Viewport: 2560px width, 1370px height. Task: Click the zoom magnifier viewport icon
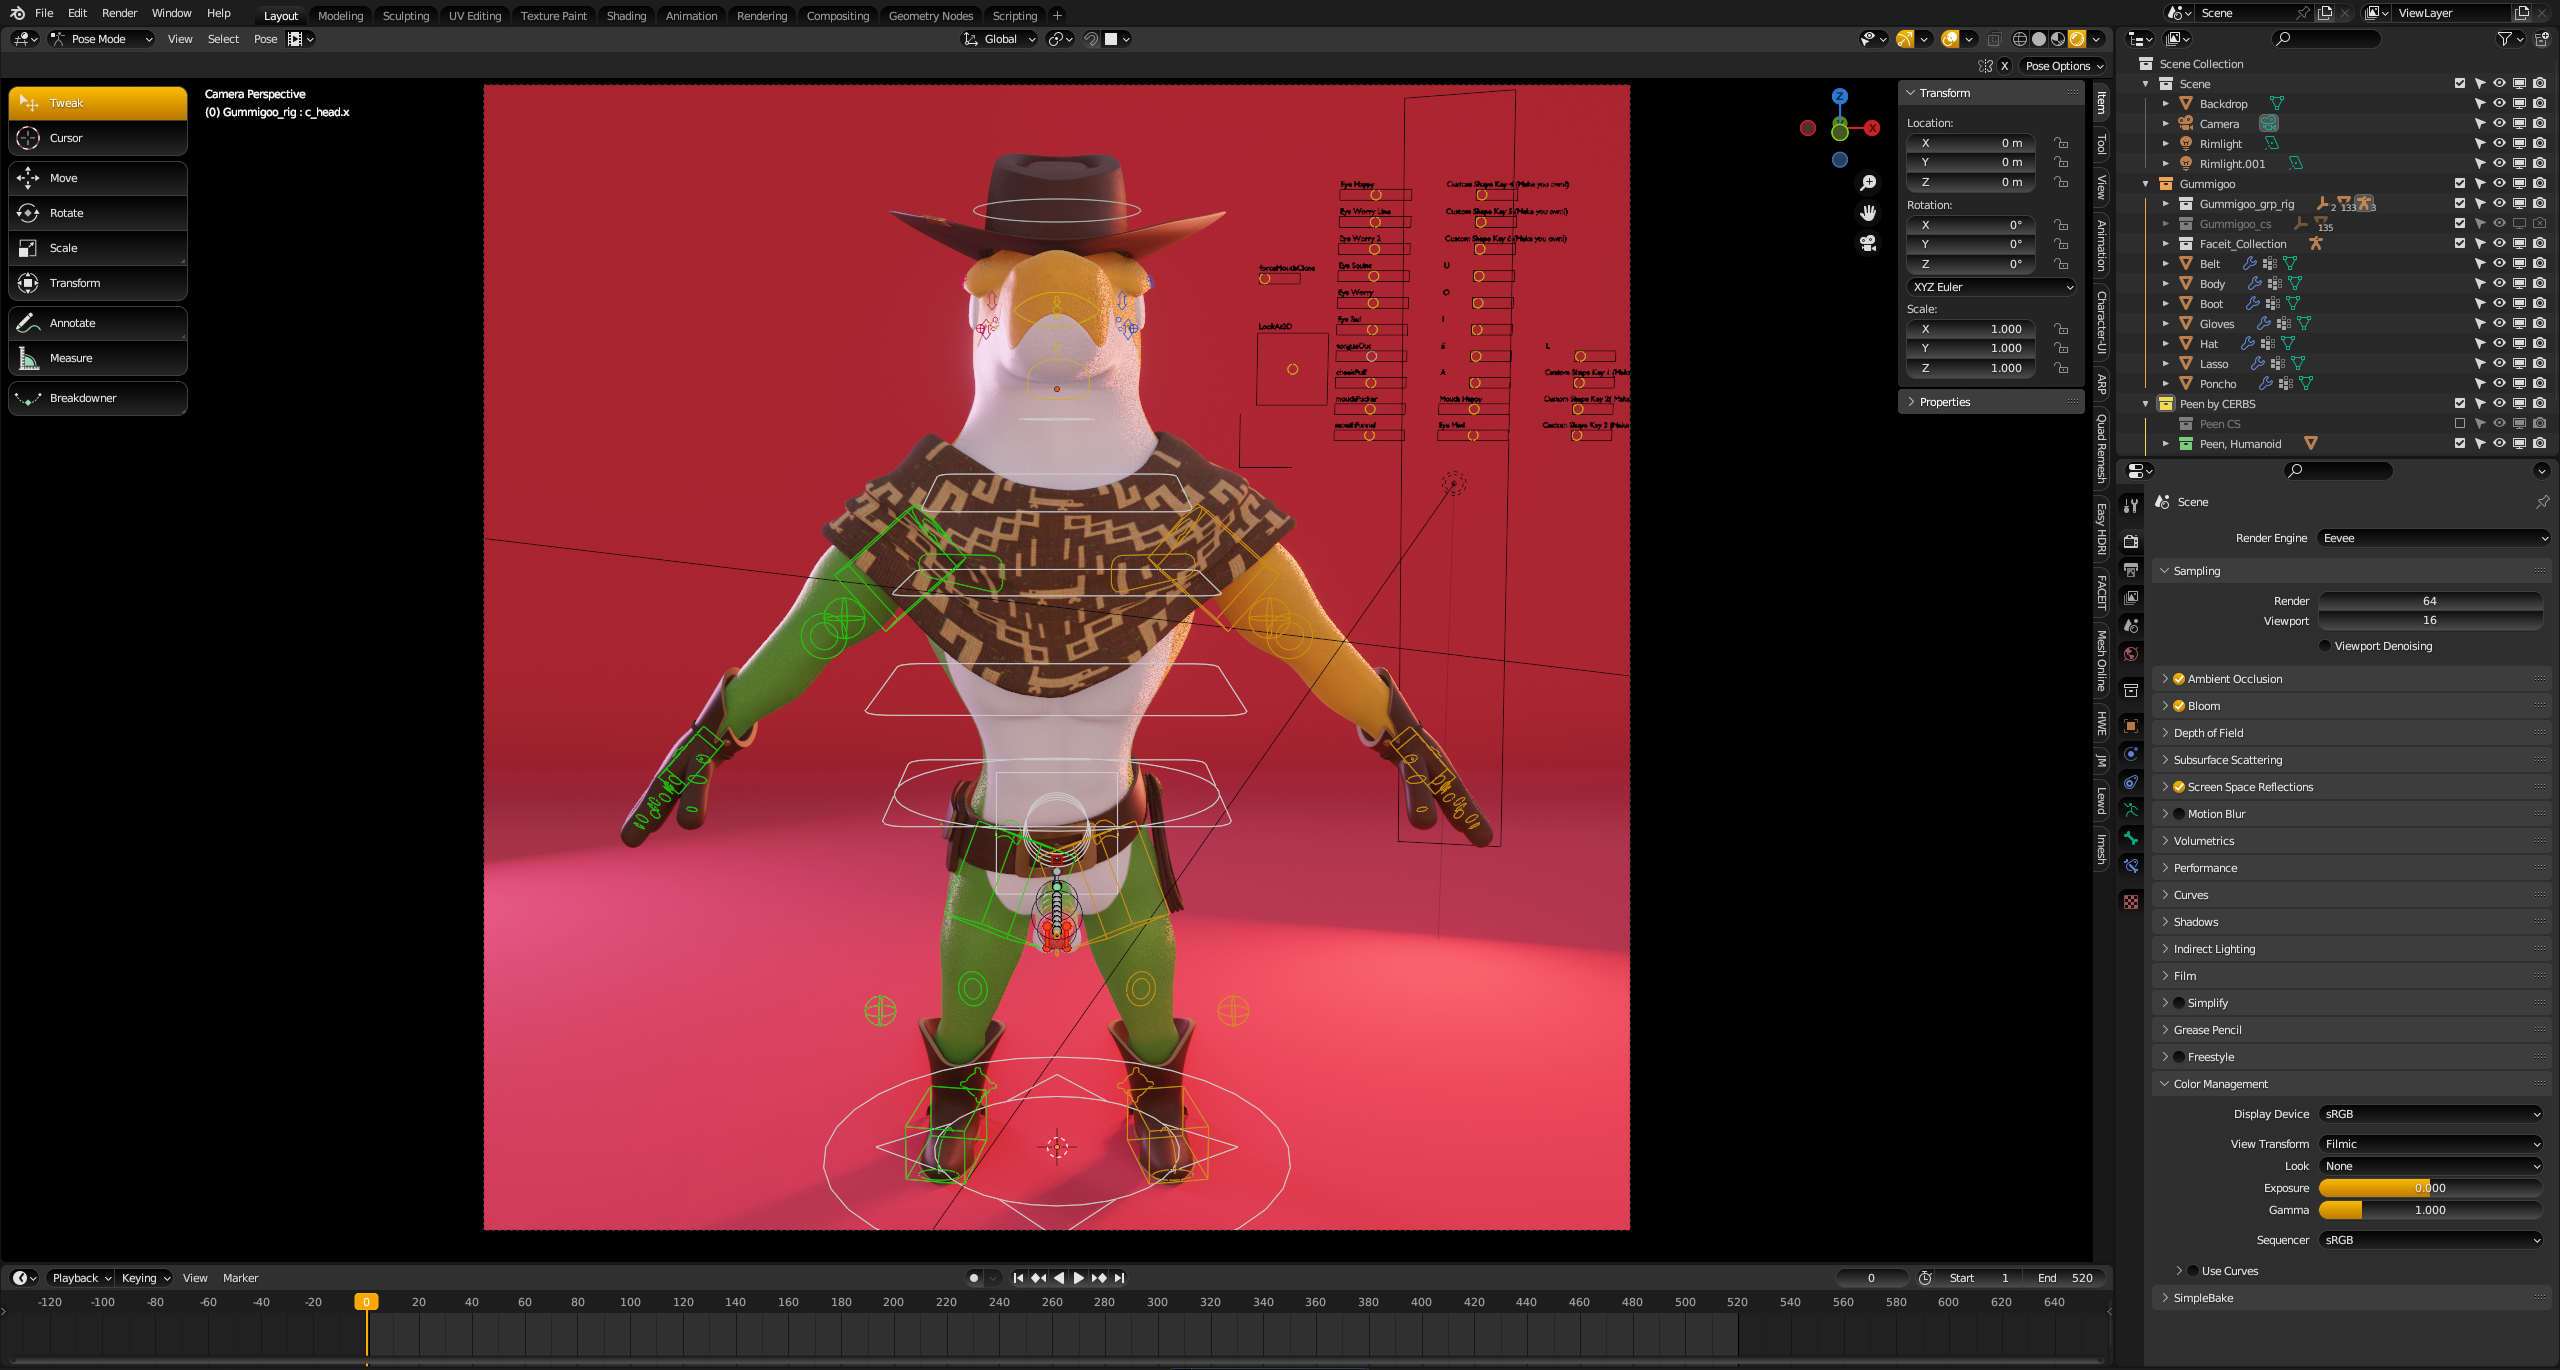[1868, 183]
